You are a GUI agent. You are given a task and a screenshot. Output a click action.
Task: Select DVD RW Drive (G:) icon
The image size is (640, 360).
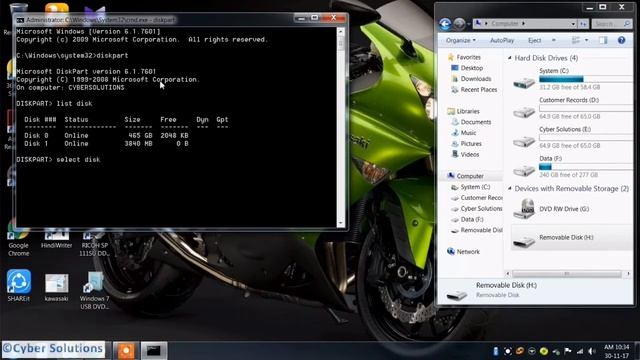524,209
